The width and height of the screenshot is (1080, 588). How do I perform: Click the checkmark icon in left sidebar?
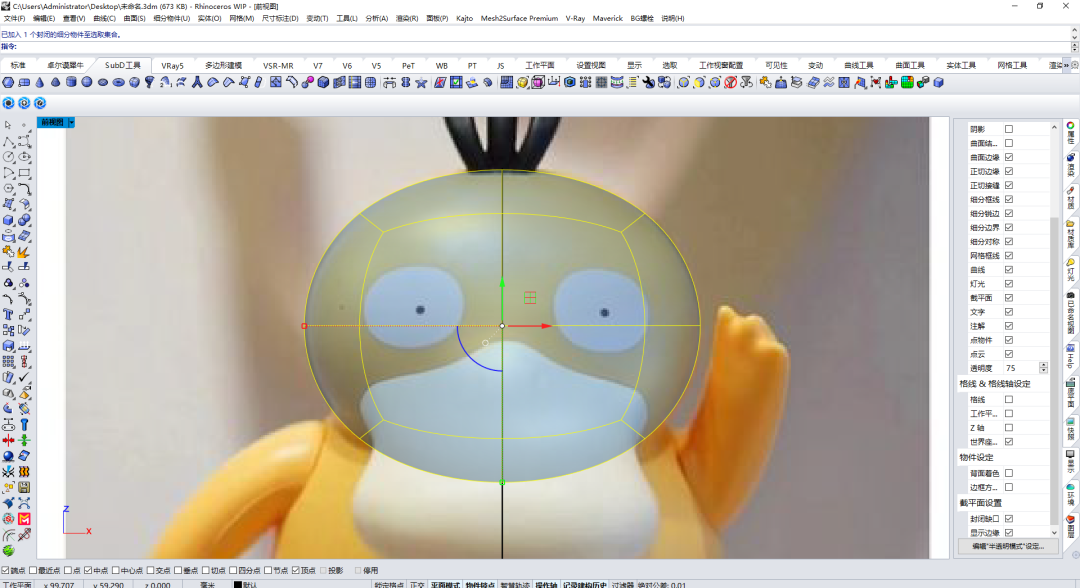tap(24, 377)
